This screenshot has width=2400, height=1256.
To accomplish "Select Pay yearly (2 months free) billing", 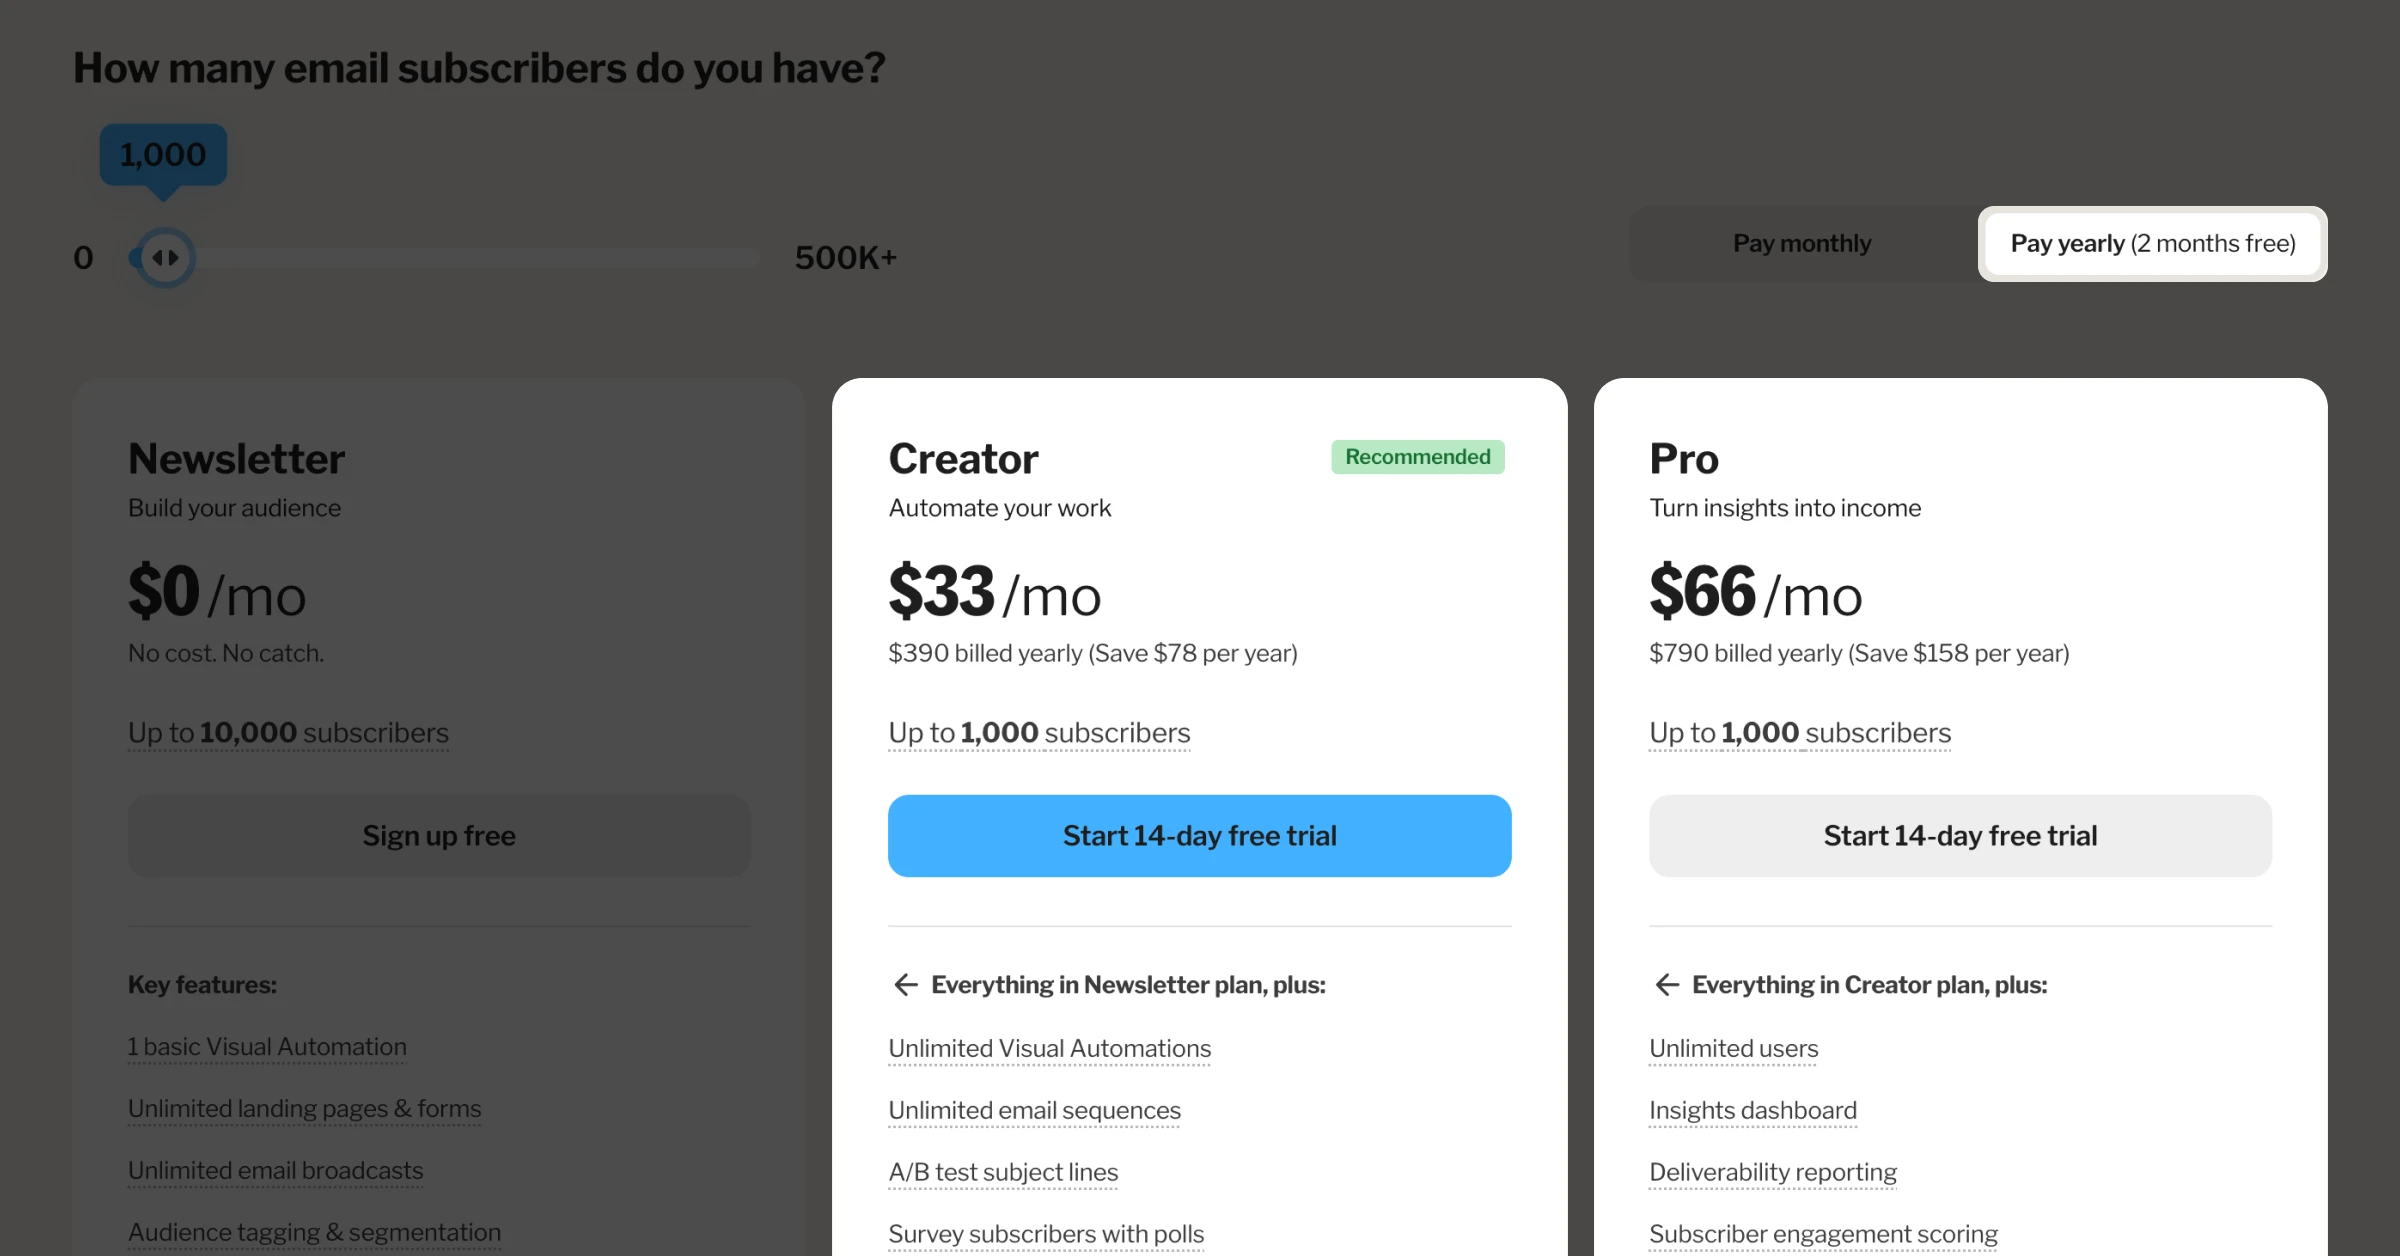I will pyautogui.click(x=2152, y=243).
